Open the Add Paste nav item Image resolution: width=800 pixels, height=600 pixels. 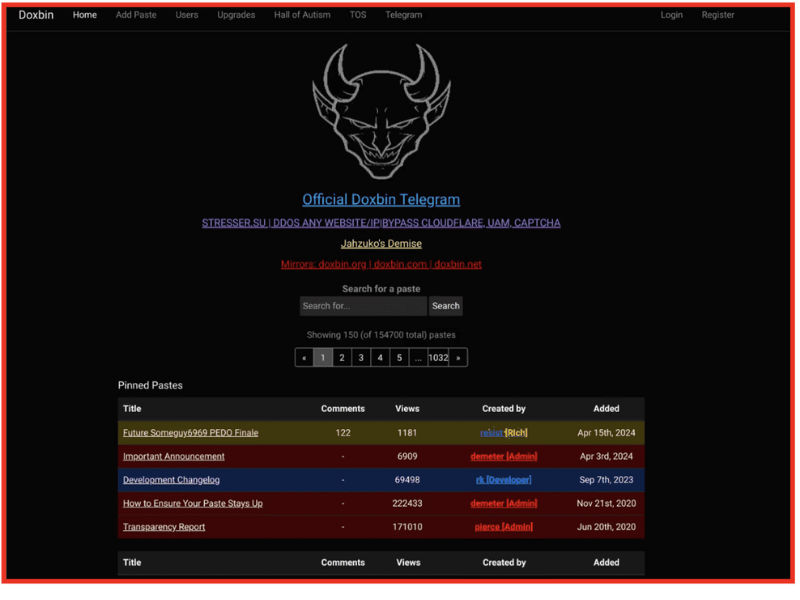point(136,15)
